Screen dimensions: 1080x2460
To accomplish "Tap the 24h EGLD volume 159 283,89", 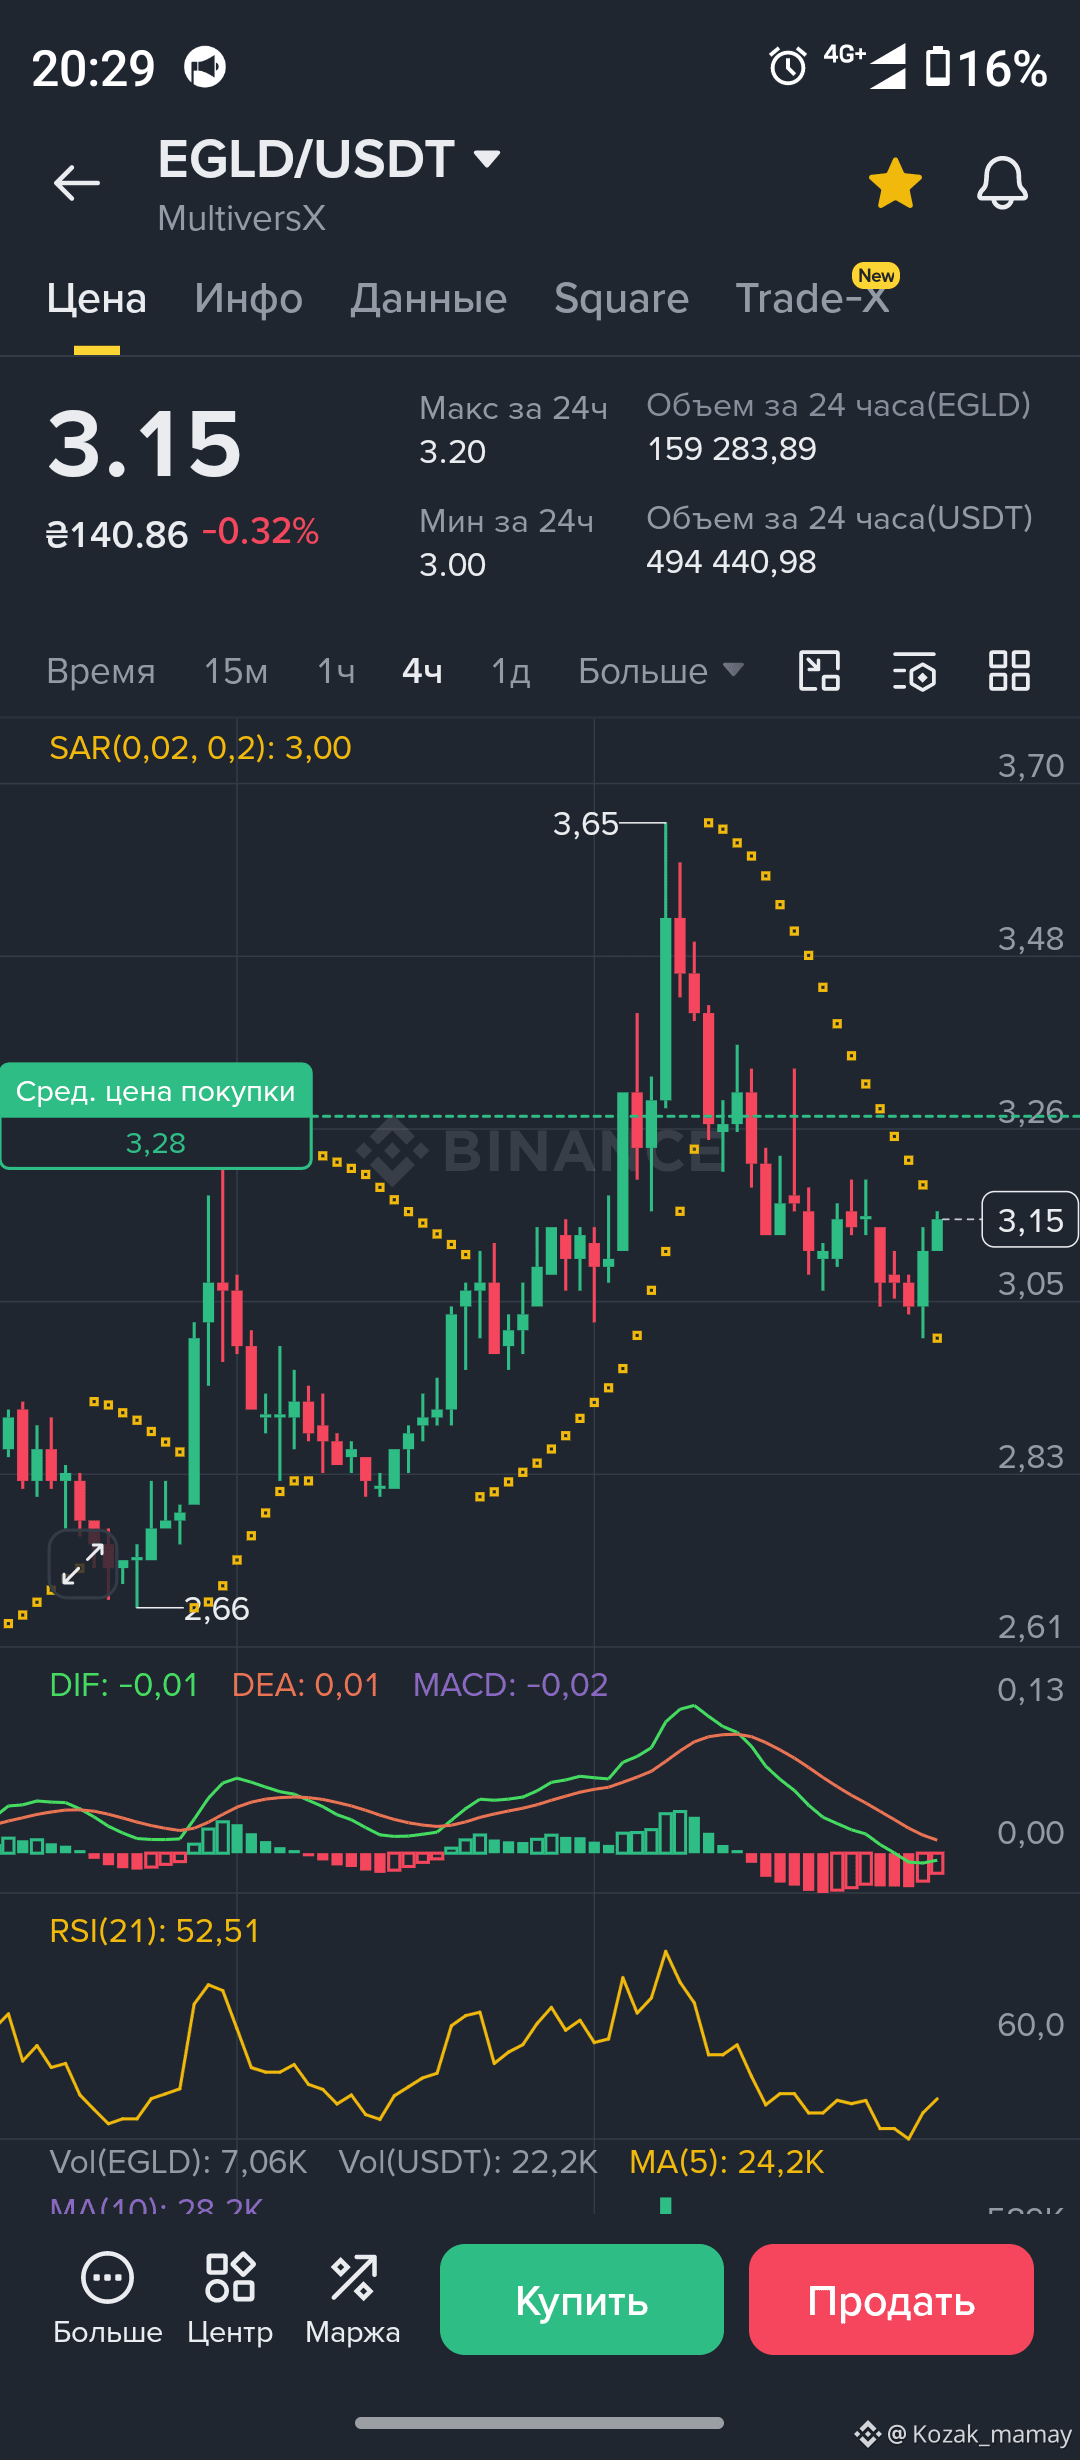I will click(732, 449).
